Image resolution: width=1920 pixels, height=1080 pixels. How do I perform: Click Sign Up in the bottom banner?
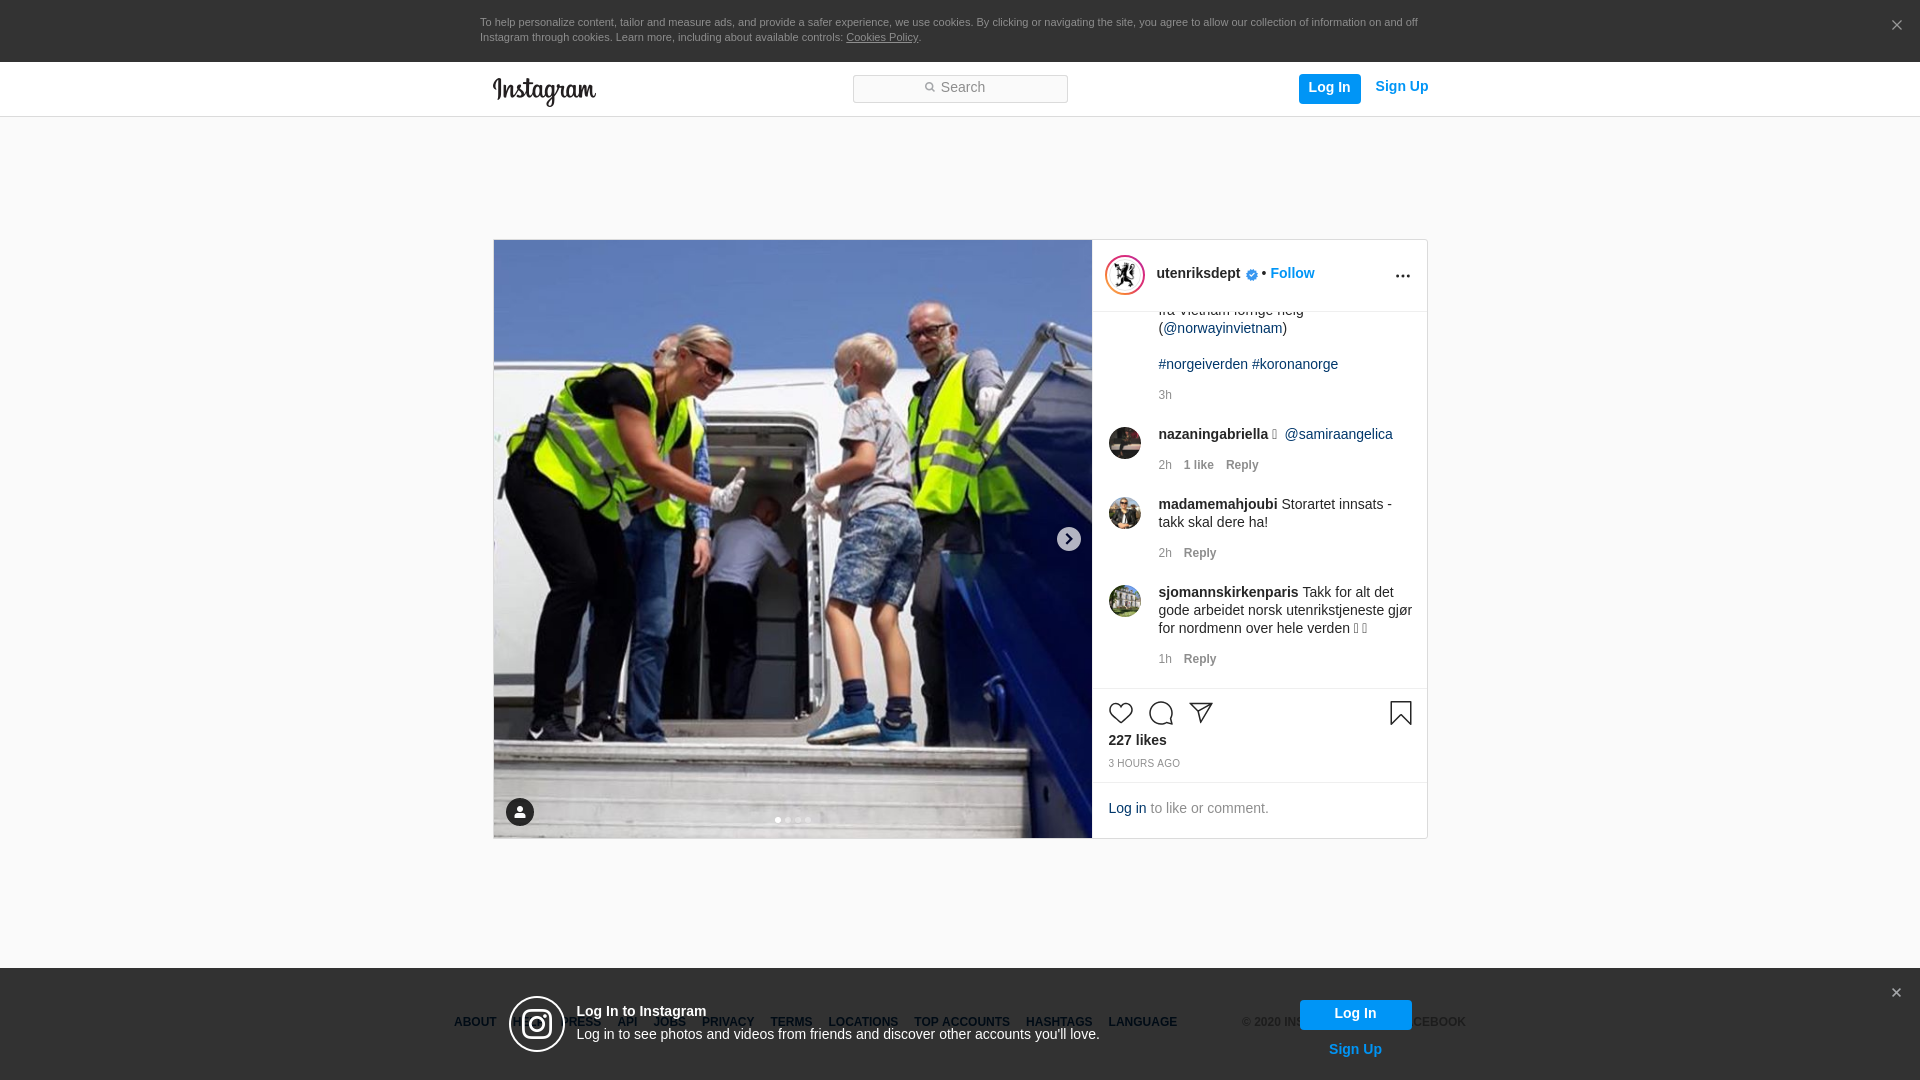(x=1355, y=1050)
